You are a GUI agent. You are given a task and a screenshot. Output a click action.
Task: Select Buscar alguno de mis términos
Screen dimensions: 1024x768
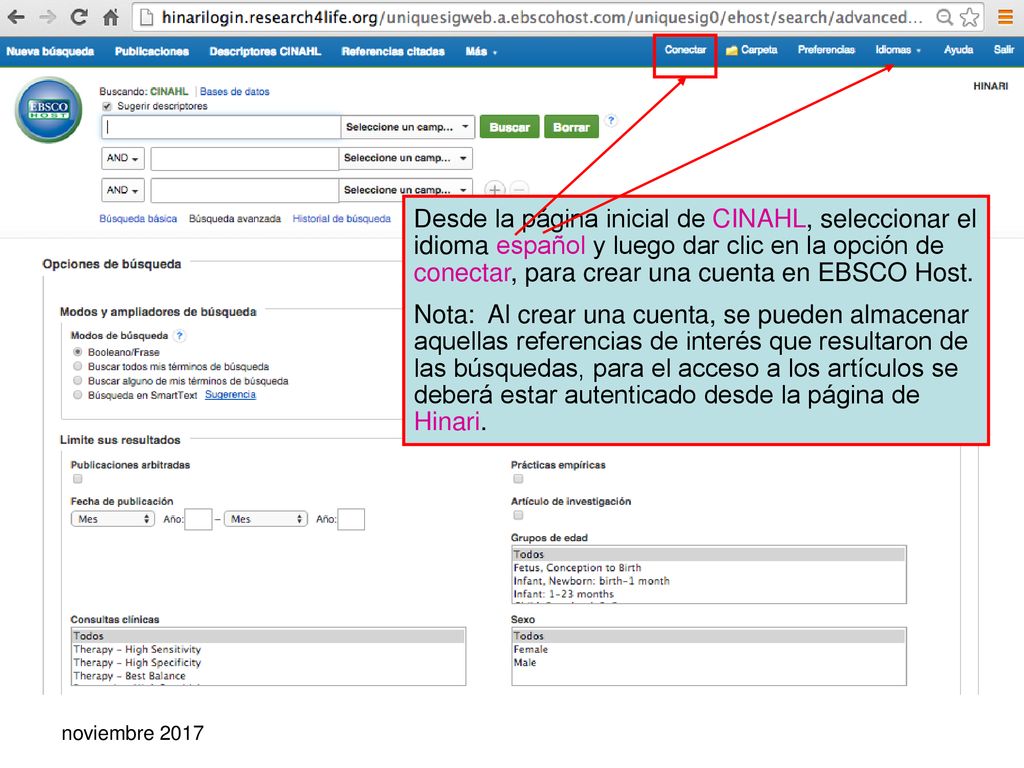tap(78, 381)
